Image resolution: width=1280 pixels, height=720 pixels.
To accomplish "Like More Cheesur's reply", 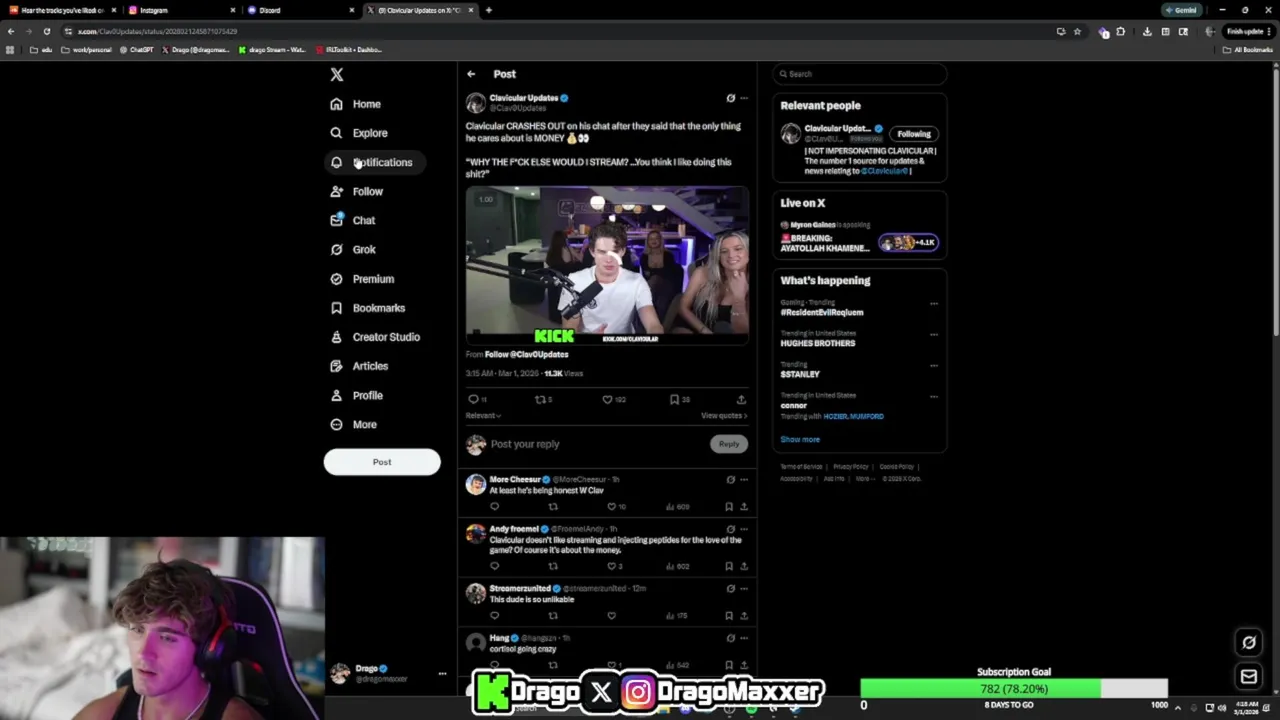I will click(612, 506).
